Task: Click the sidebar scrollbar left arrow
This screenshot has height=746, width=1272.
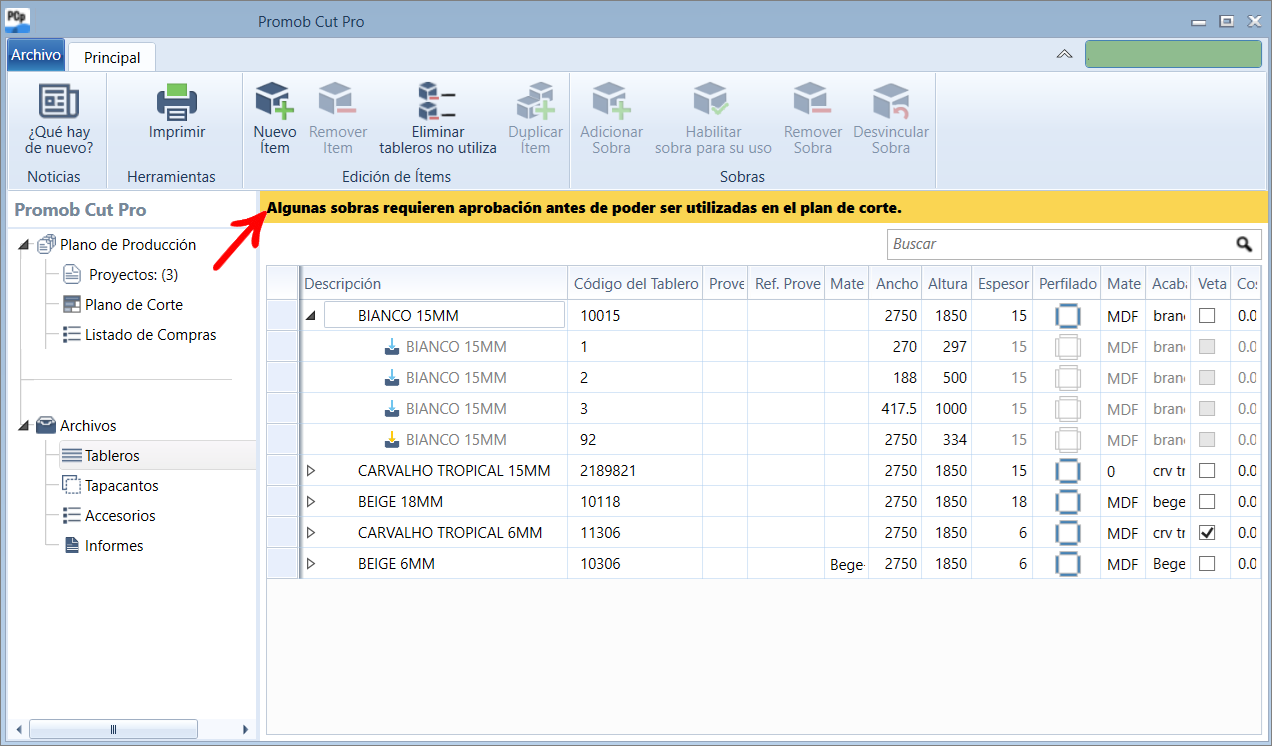Action: (x=16, y=729)
